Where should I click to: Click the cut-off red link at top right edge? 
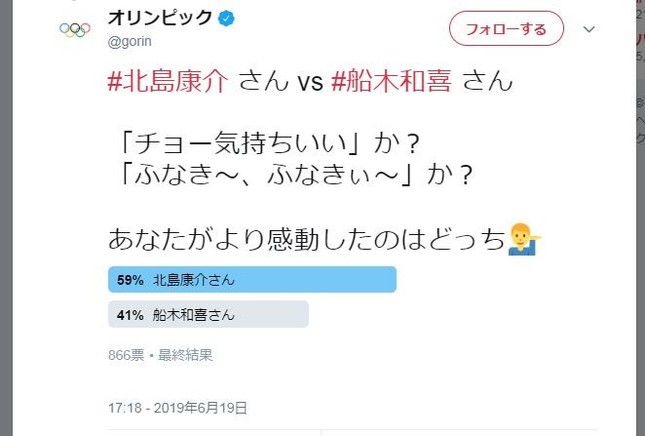tap(640, 40)
